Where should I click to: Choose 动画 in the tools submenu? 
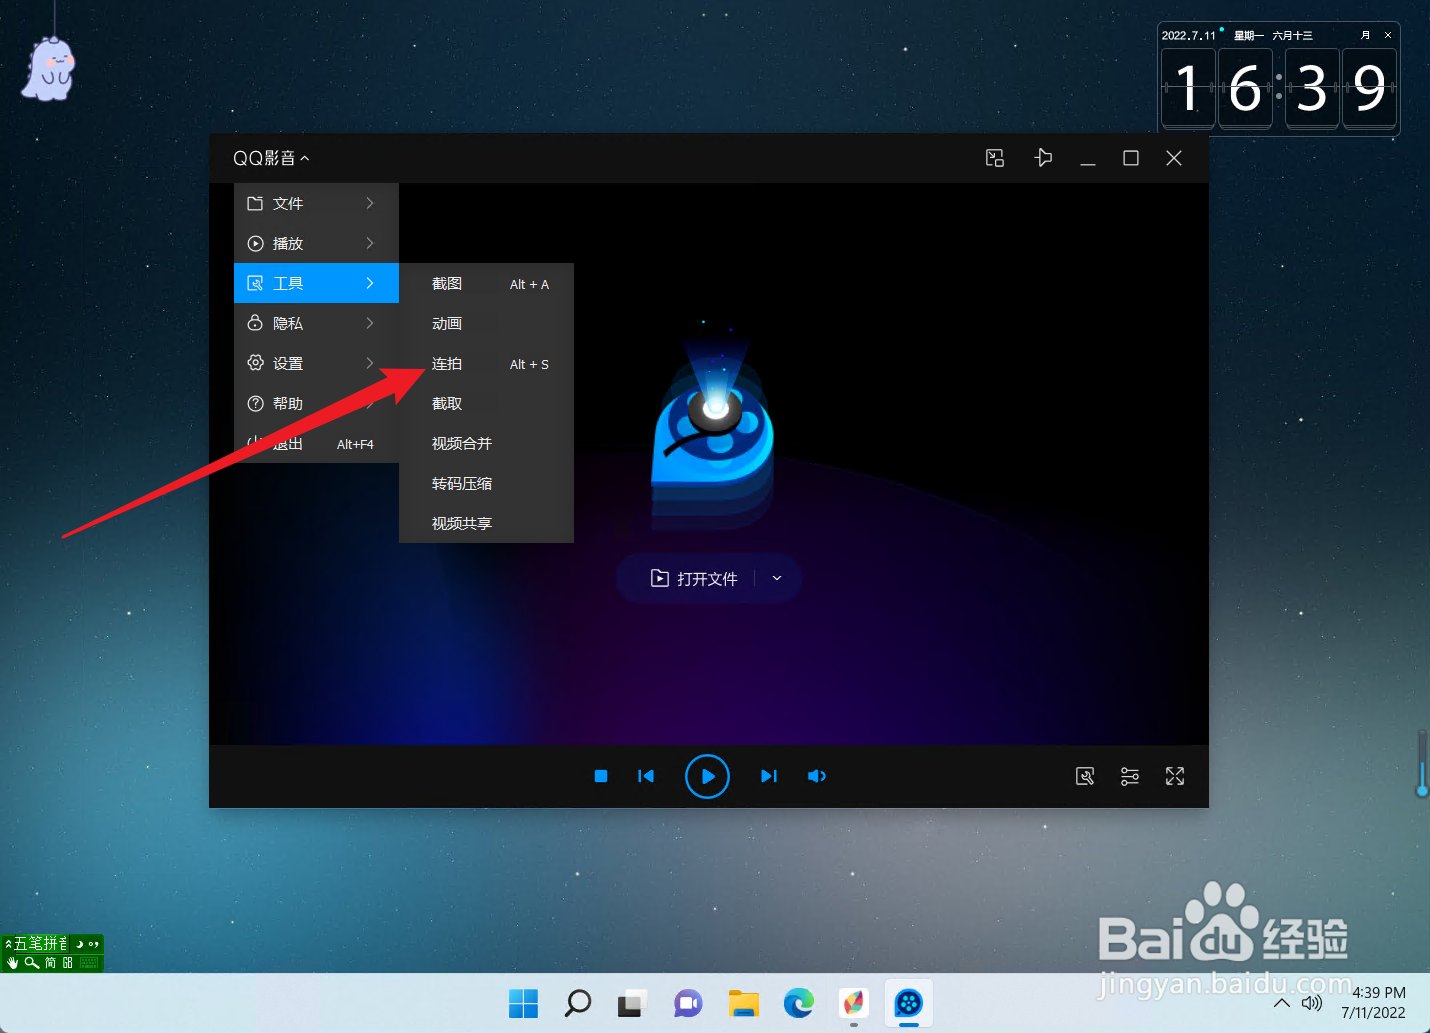[486, 323]
